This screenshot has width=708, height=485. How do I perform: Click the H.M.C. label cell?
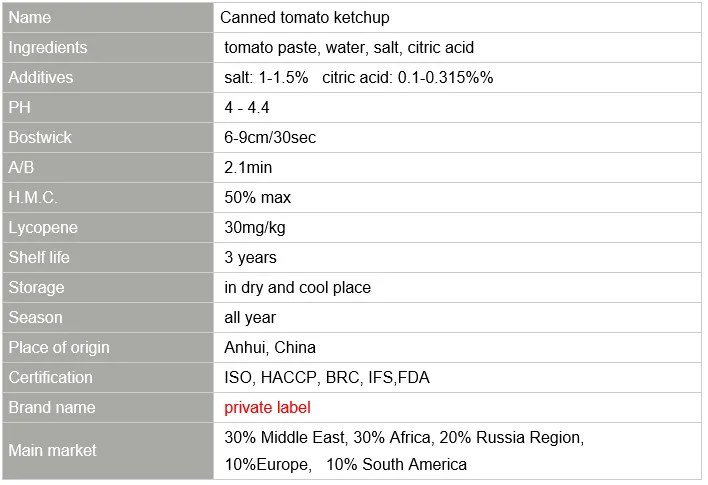coord(108,197)
